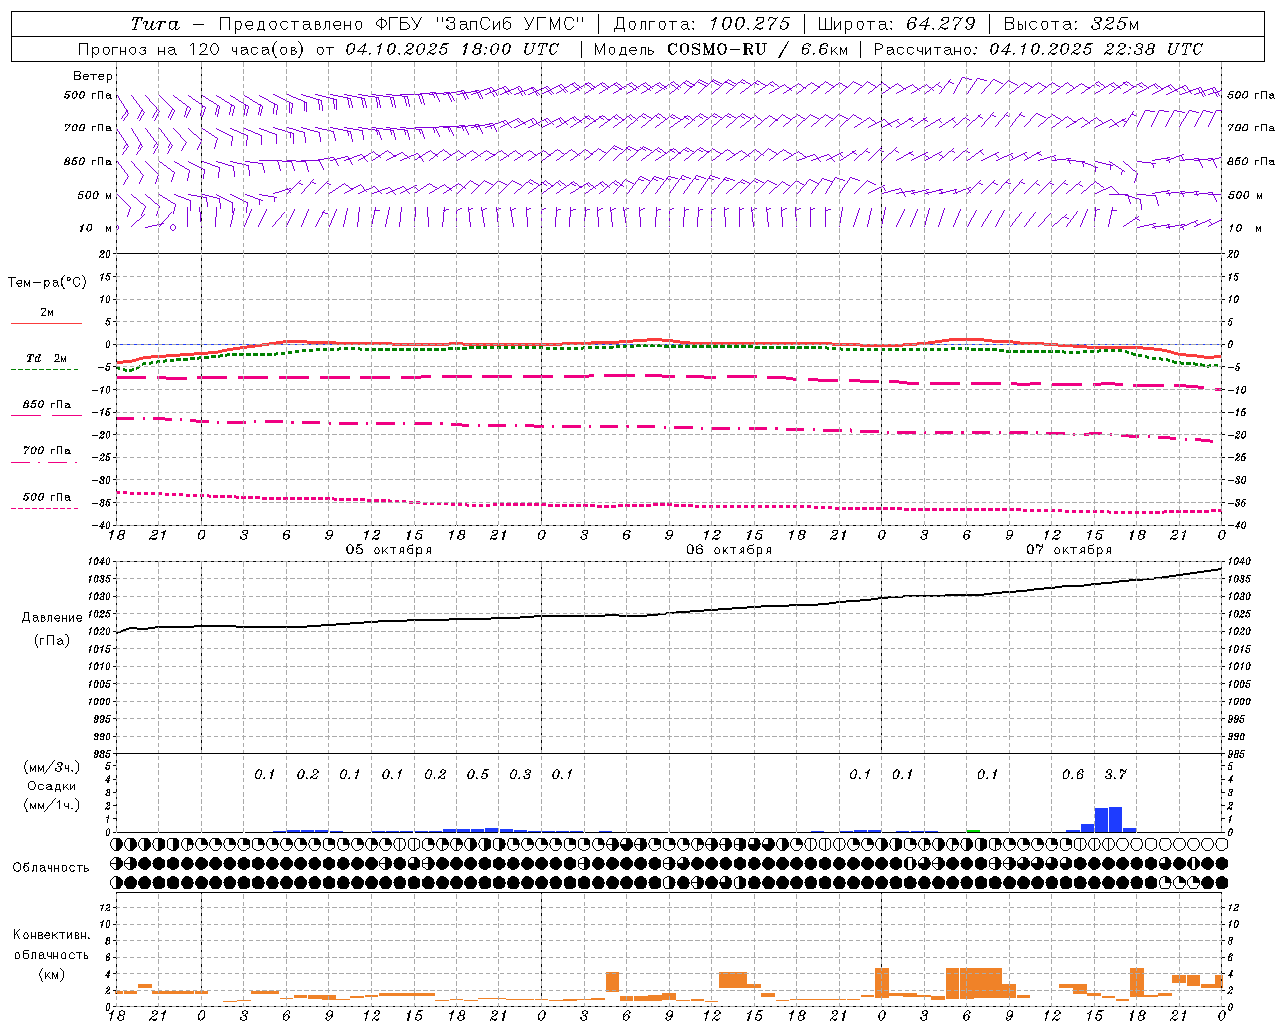Click the "Широта: 64.279" latitude value
Viewport: 1280px width, 1024px height.
click(896, 24)
